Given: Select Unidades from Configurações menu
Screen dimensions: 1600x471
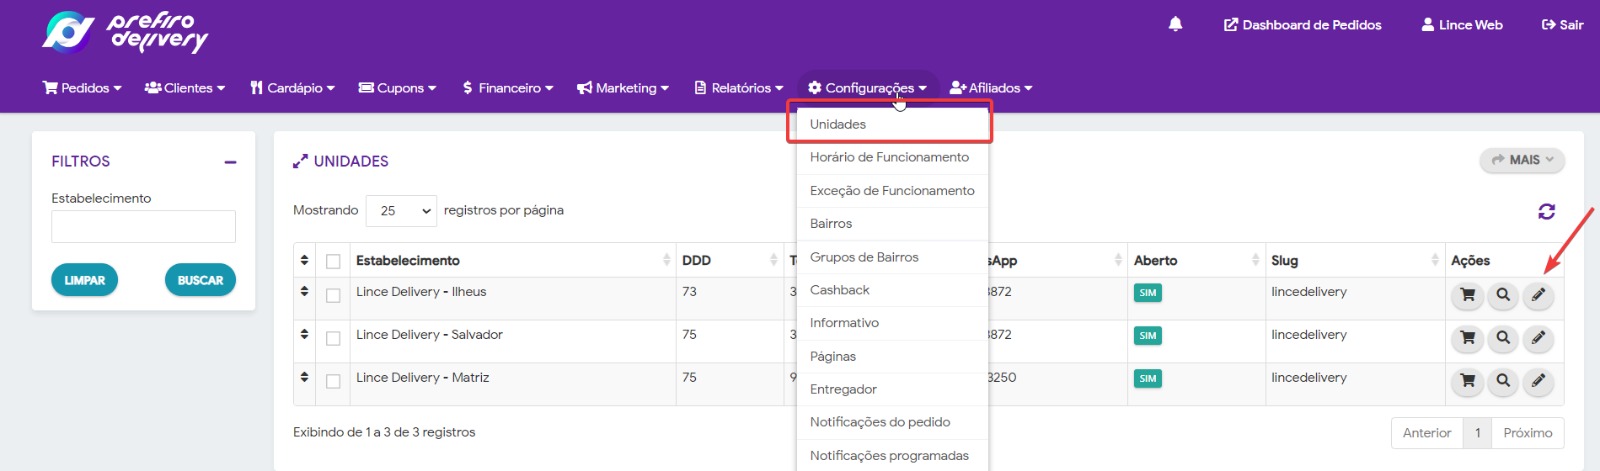Looking at the screenshot, I should point(838,124).
